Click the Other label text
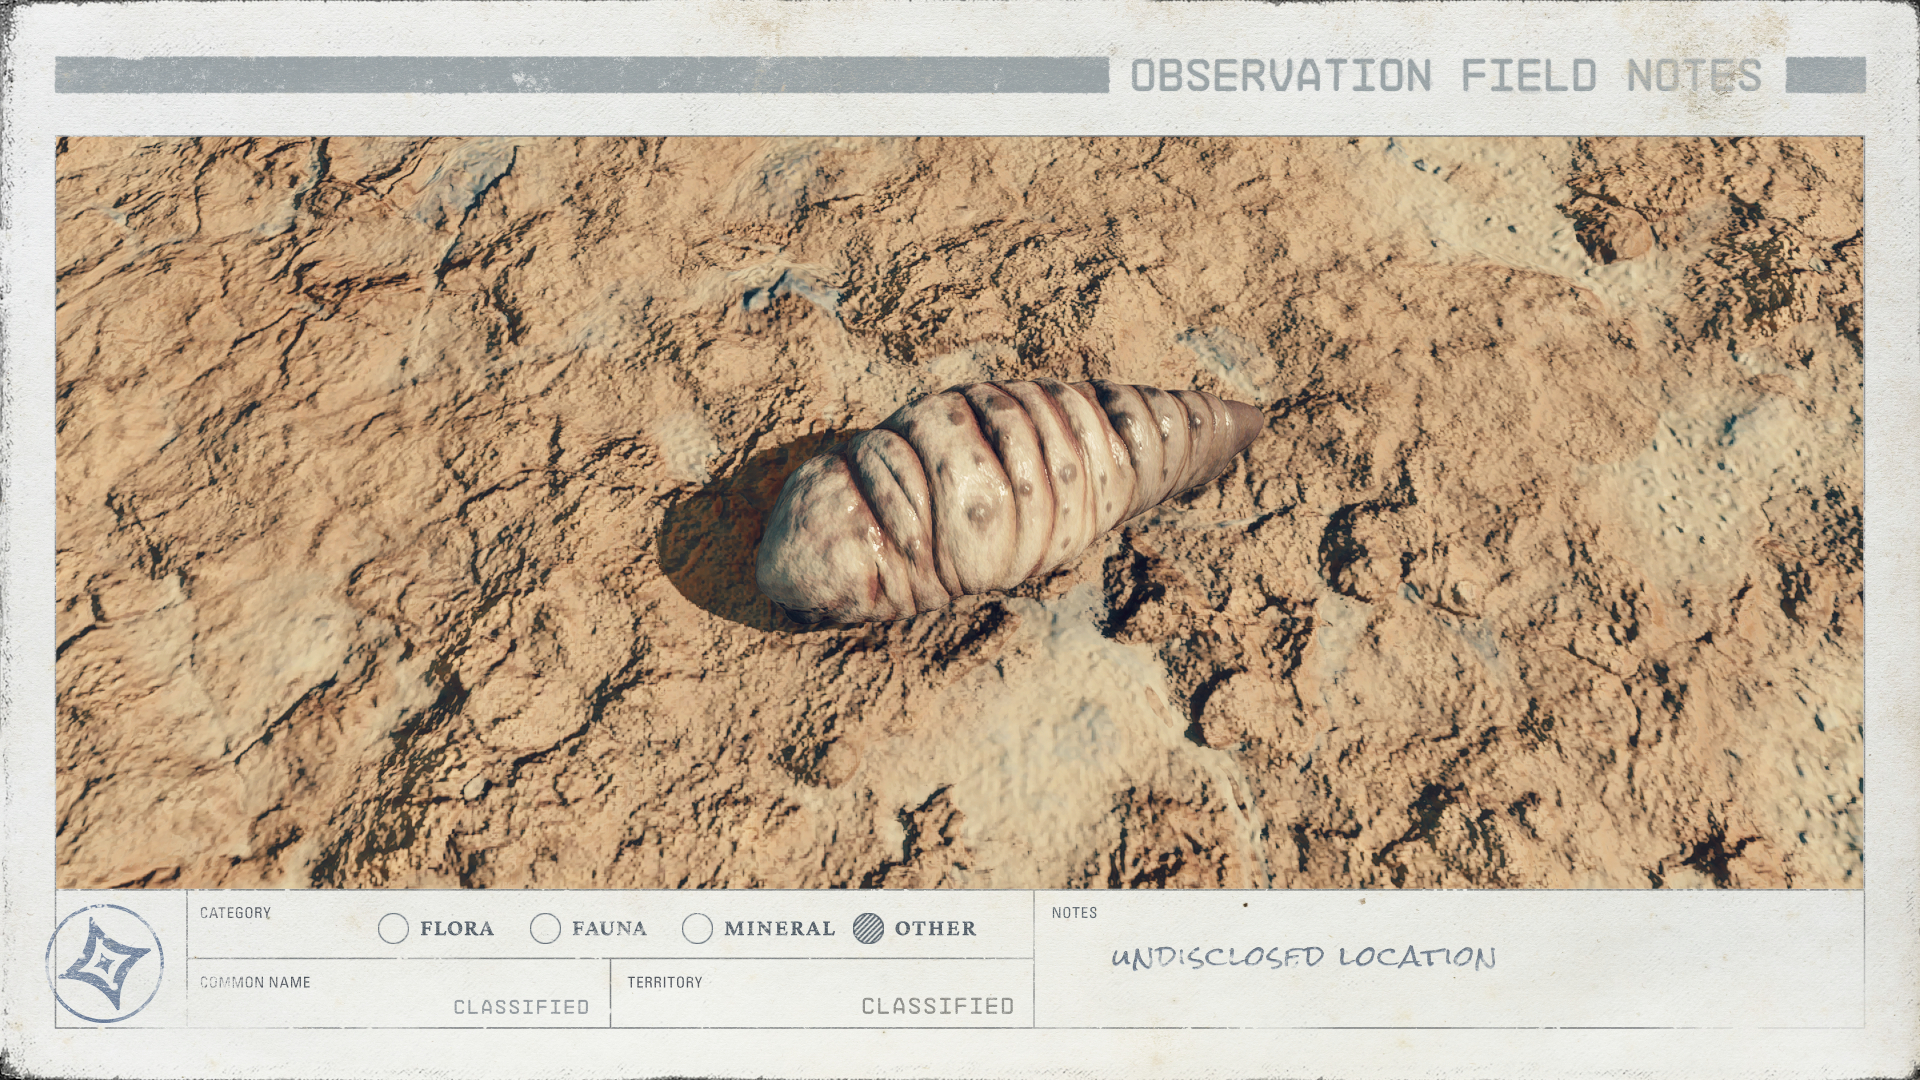This screenshot has height=1080, width=1920. pos(935,929)
